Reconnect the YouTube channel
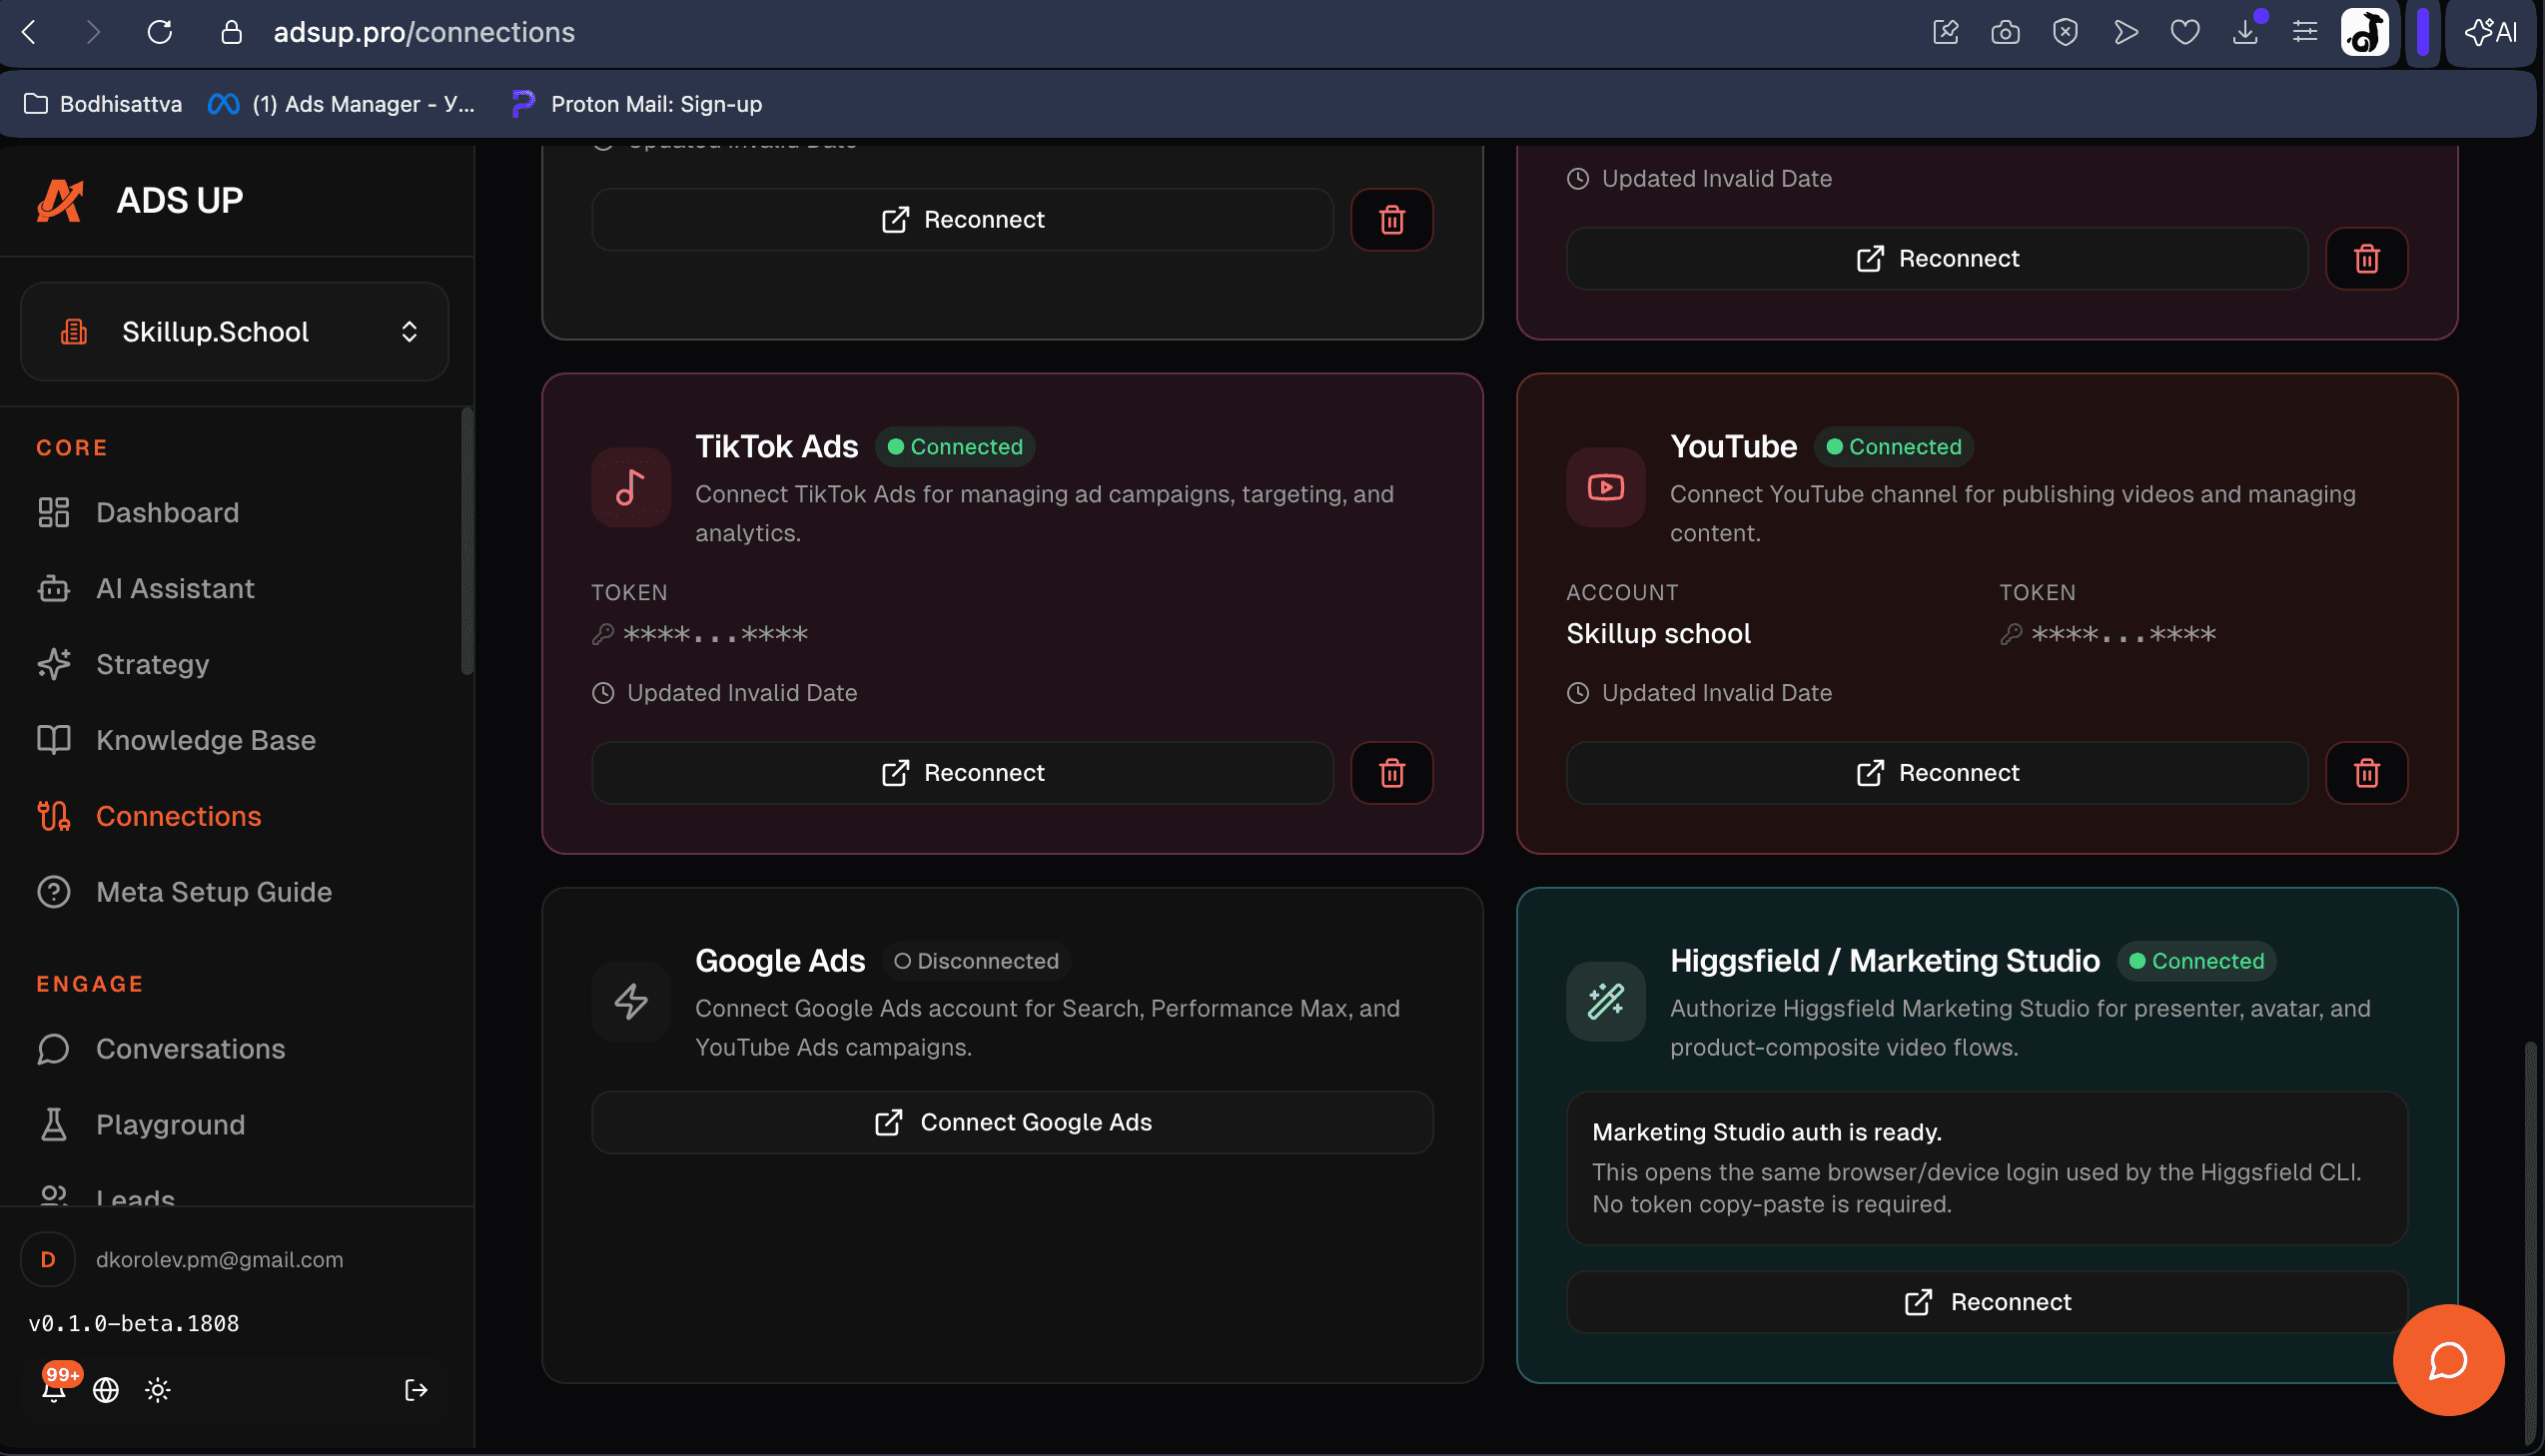 pyautogui.click(x=1937, y=773)
